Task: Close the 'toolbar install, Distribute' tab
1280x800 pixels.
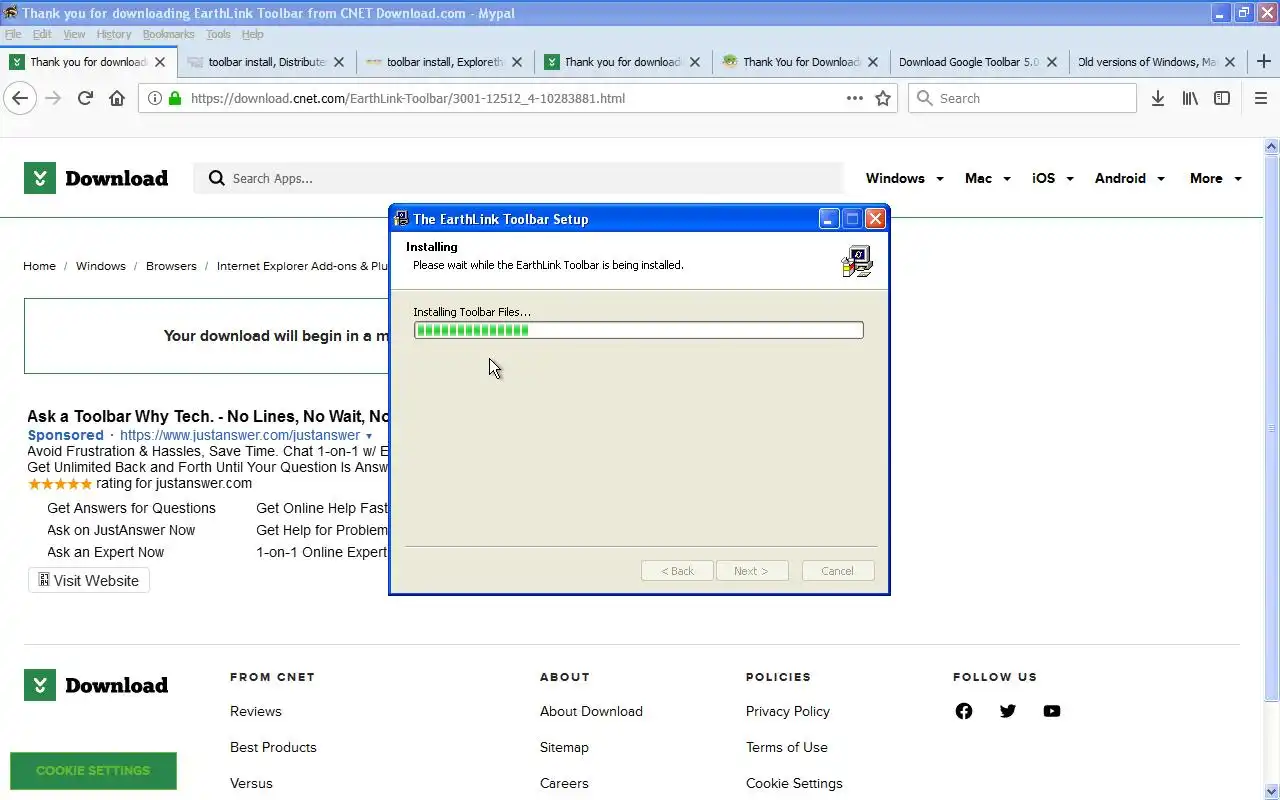Action: point(338,62)
